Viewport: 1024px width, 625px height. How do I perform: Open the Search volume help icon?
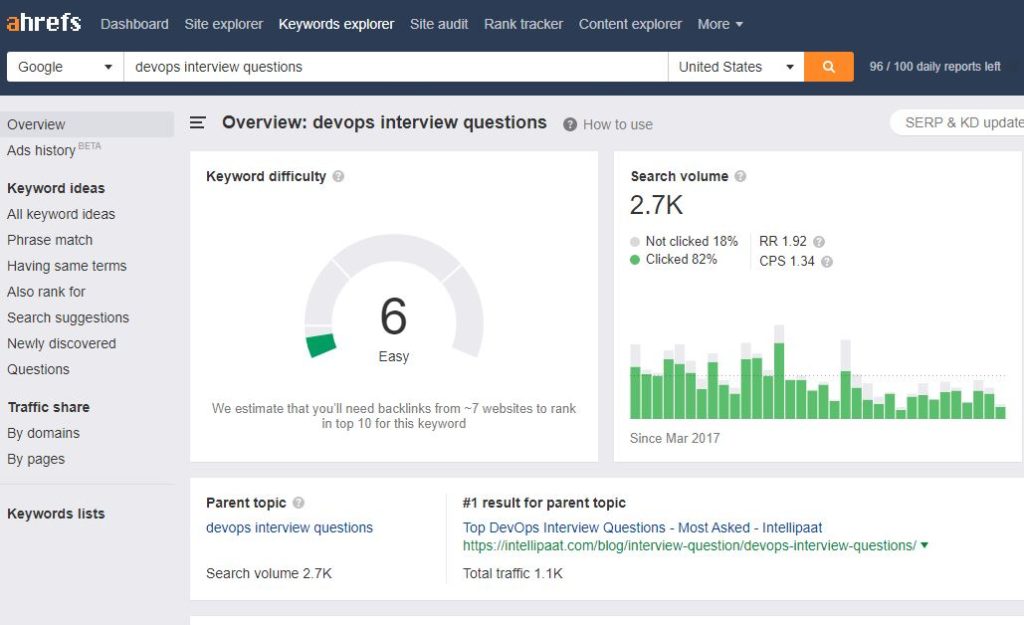coord(740,176)
